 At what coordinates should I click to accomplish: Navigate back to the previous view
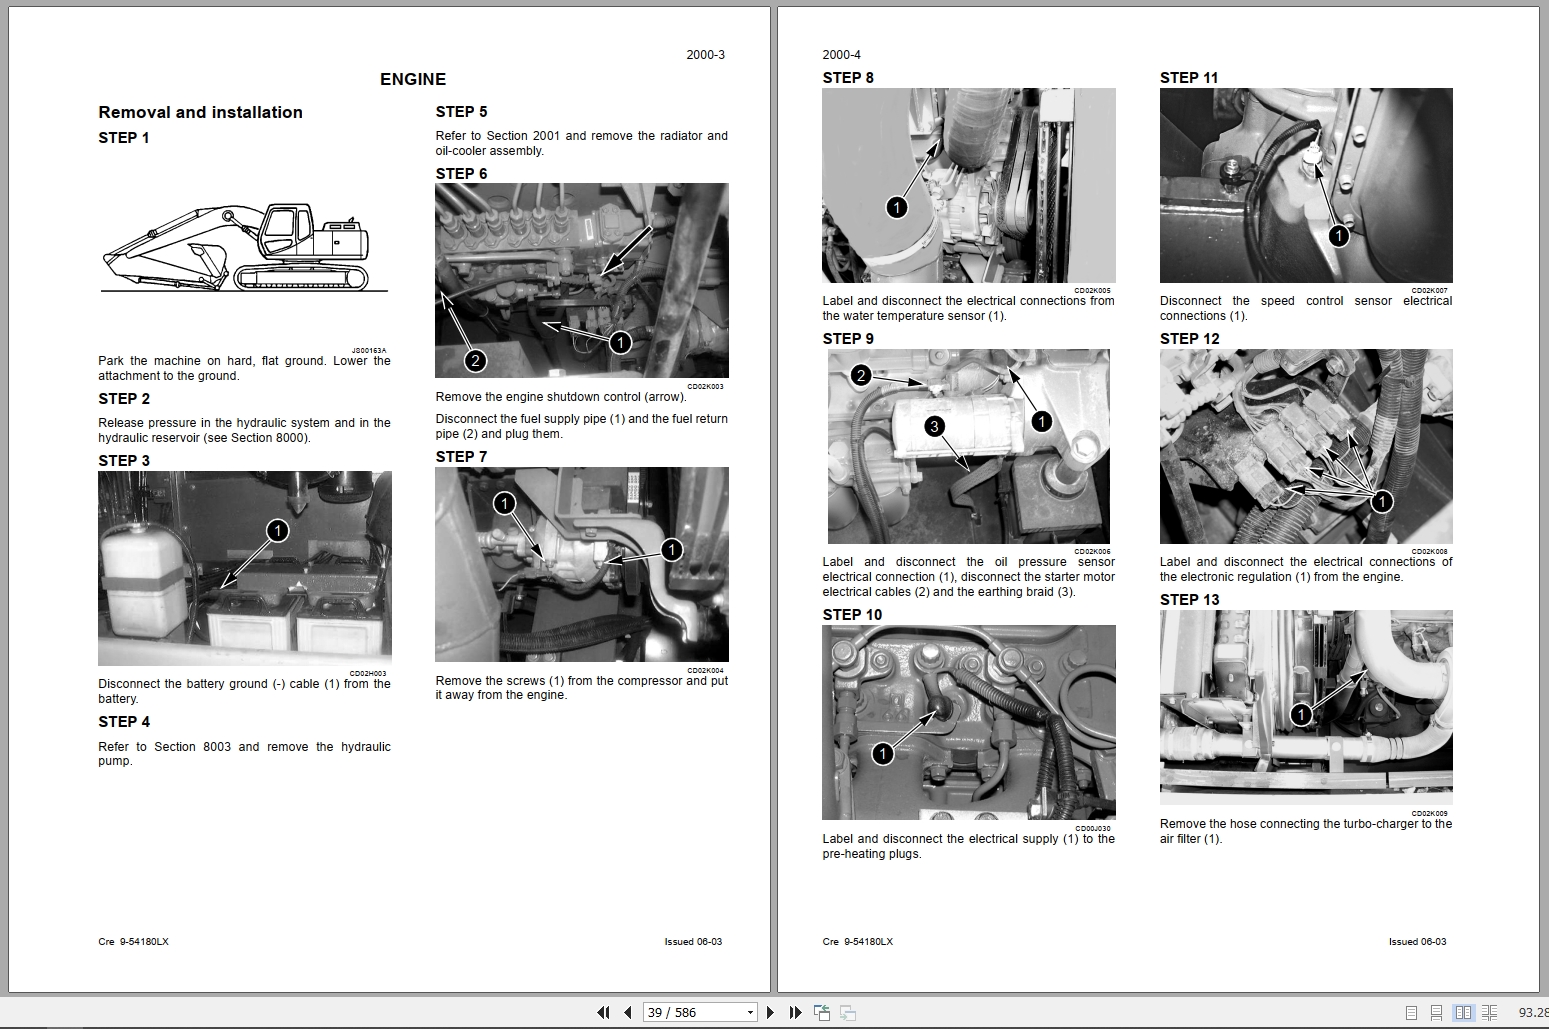823,1012
